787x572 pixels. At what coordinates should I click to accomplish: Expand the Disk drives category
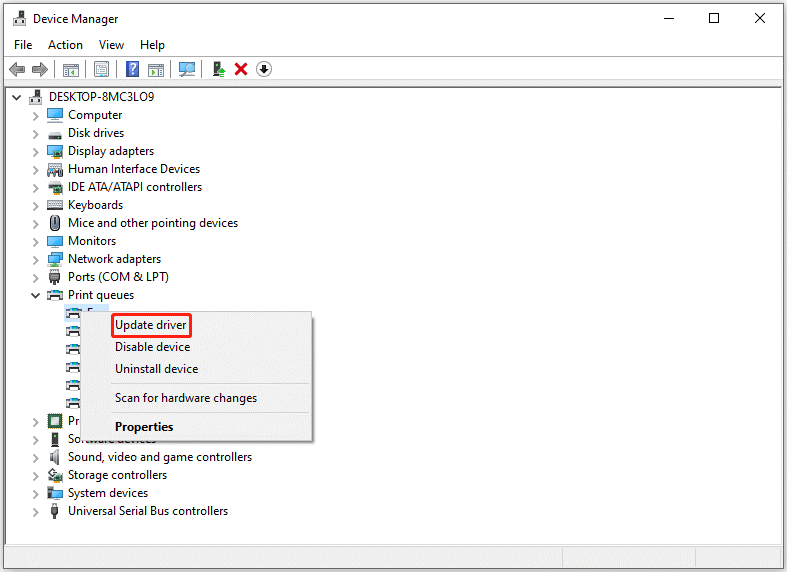pyautogui.click(x=35, y=134)
